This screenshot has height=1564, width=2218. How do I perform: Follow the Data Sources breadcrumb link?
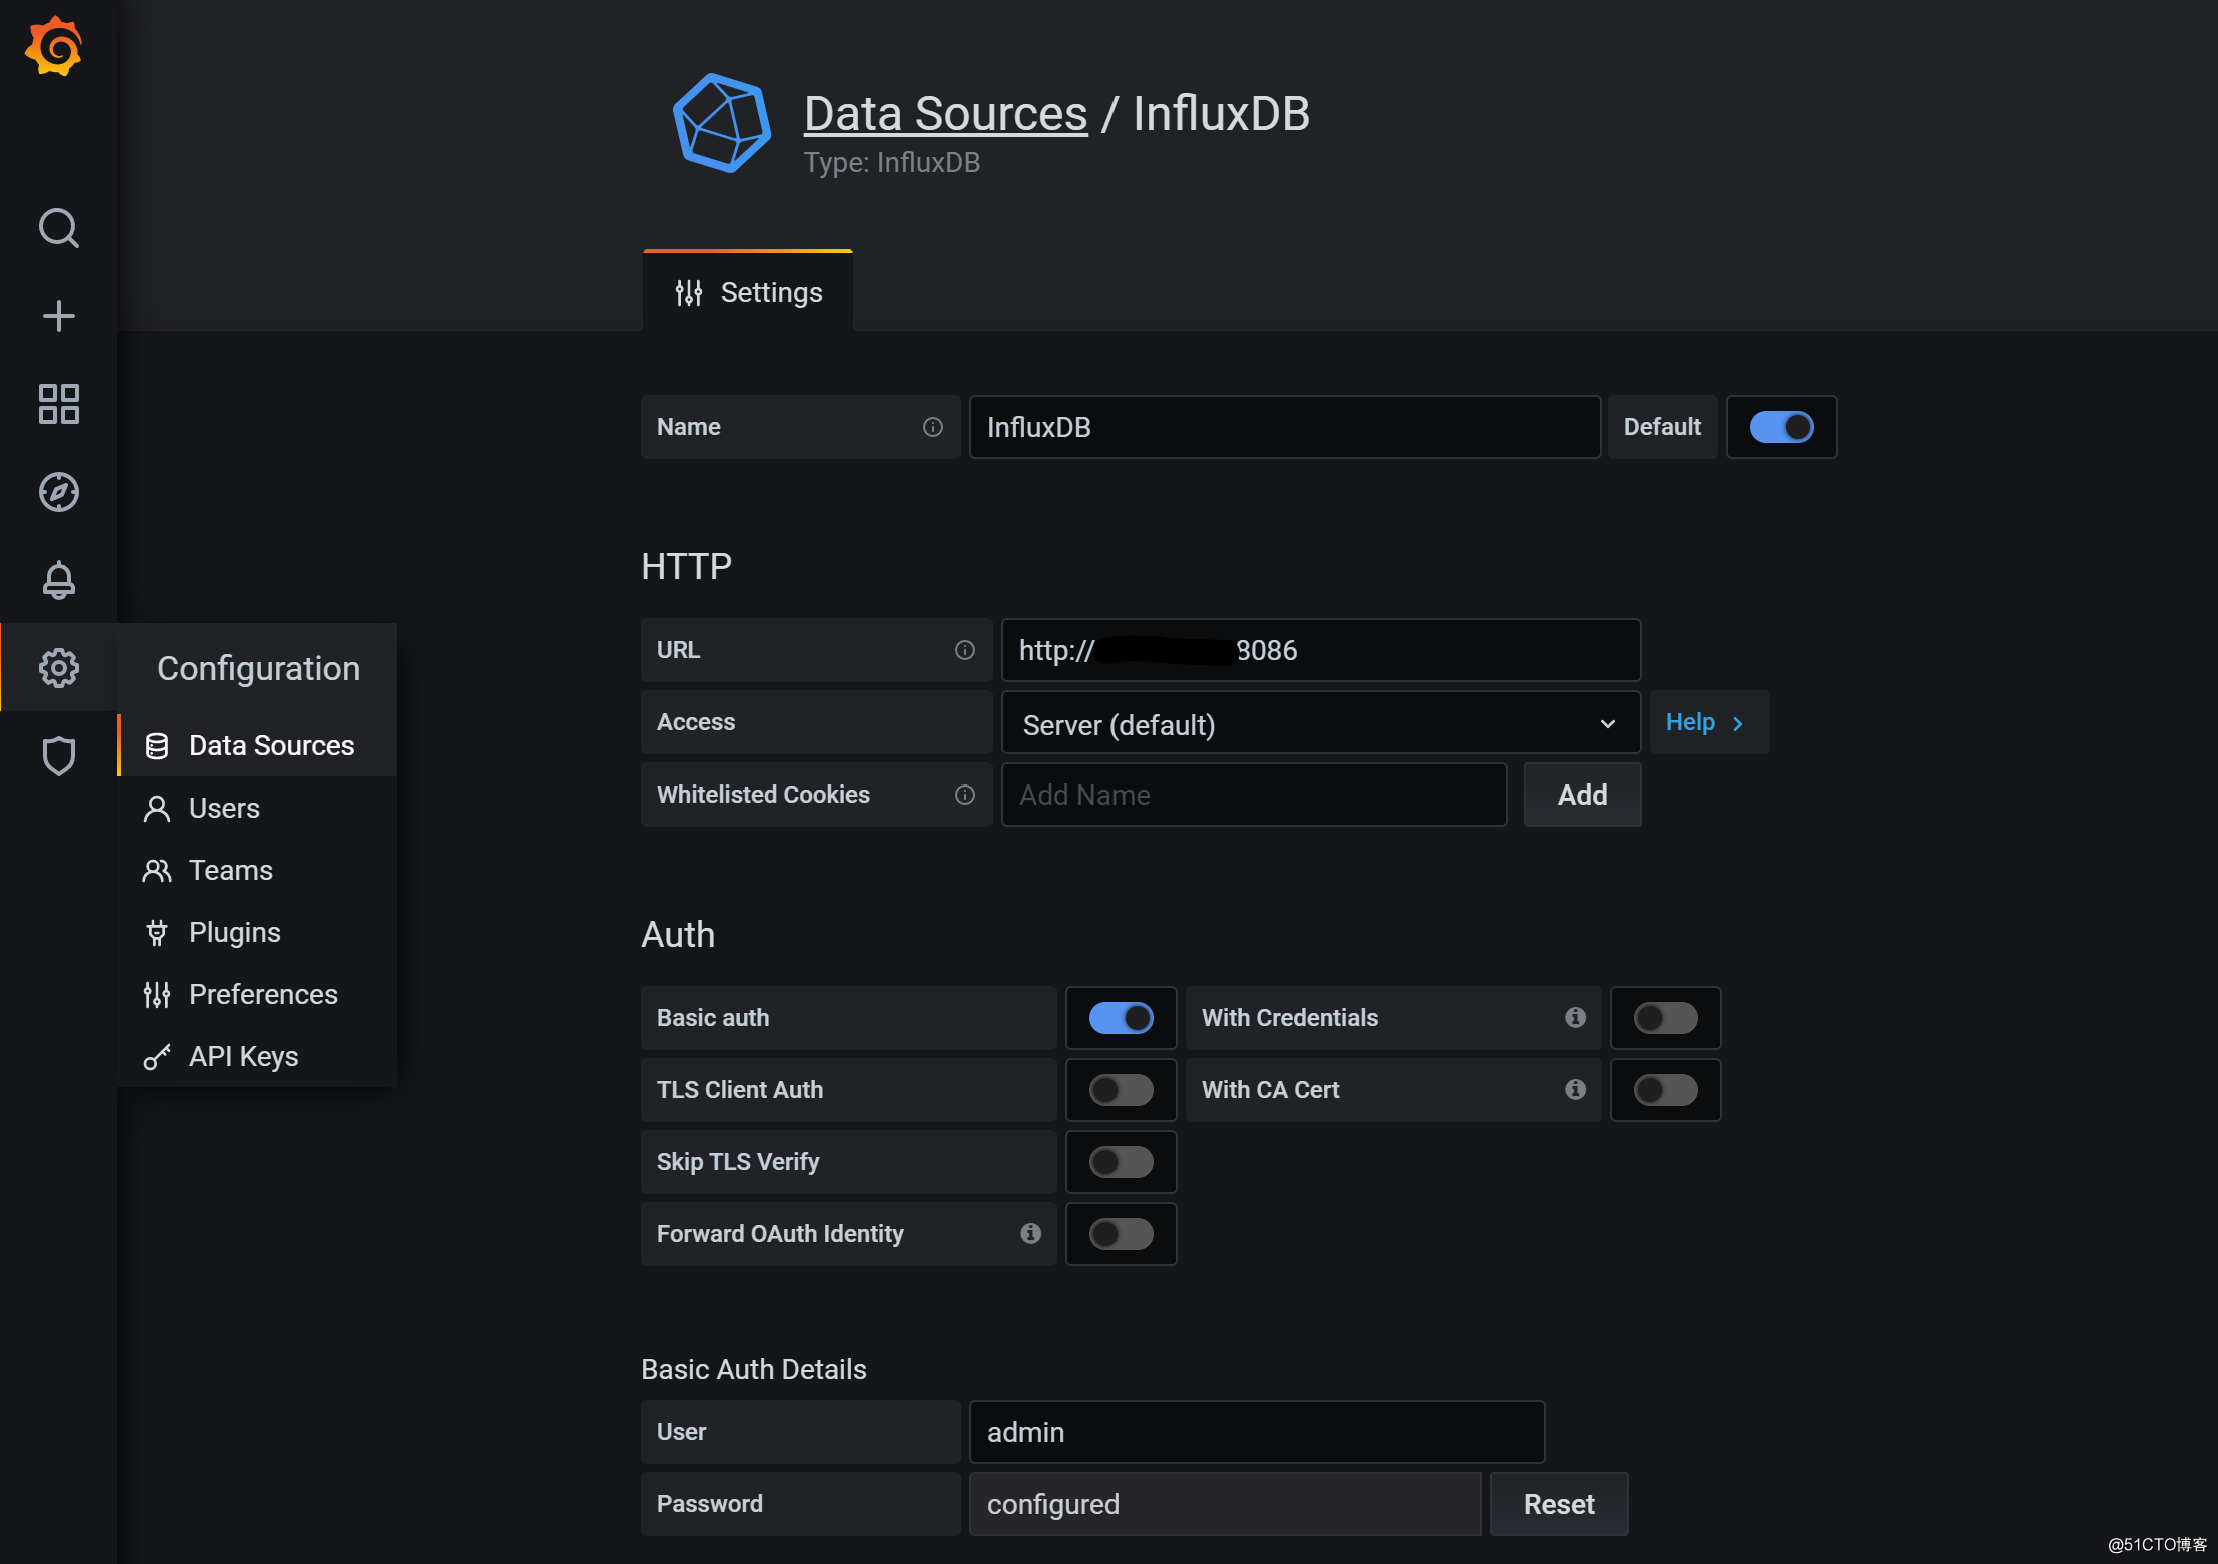[945, 113]
